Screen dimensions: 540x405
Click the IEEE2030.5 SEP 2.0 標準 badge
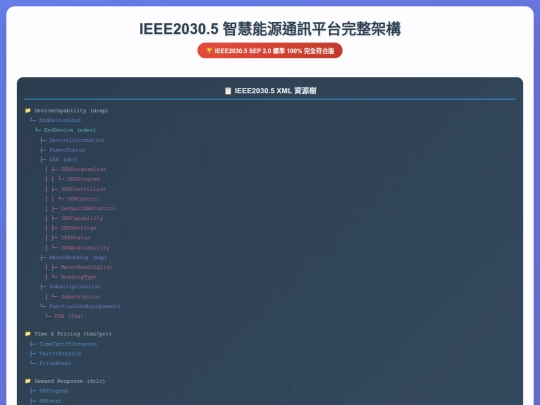(270, 51)
